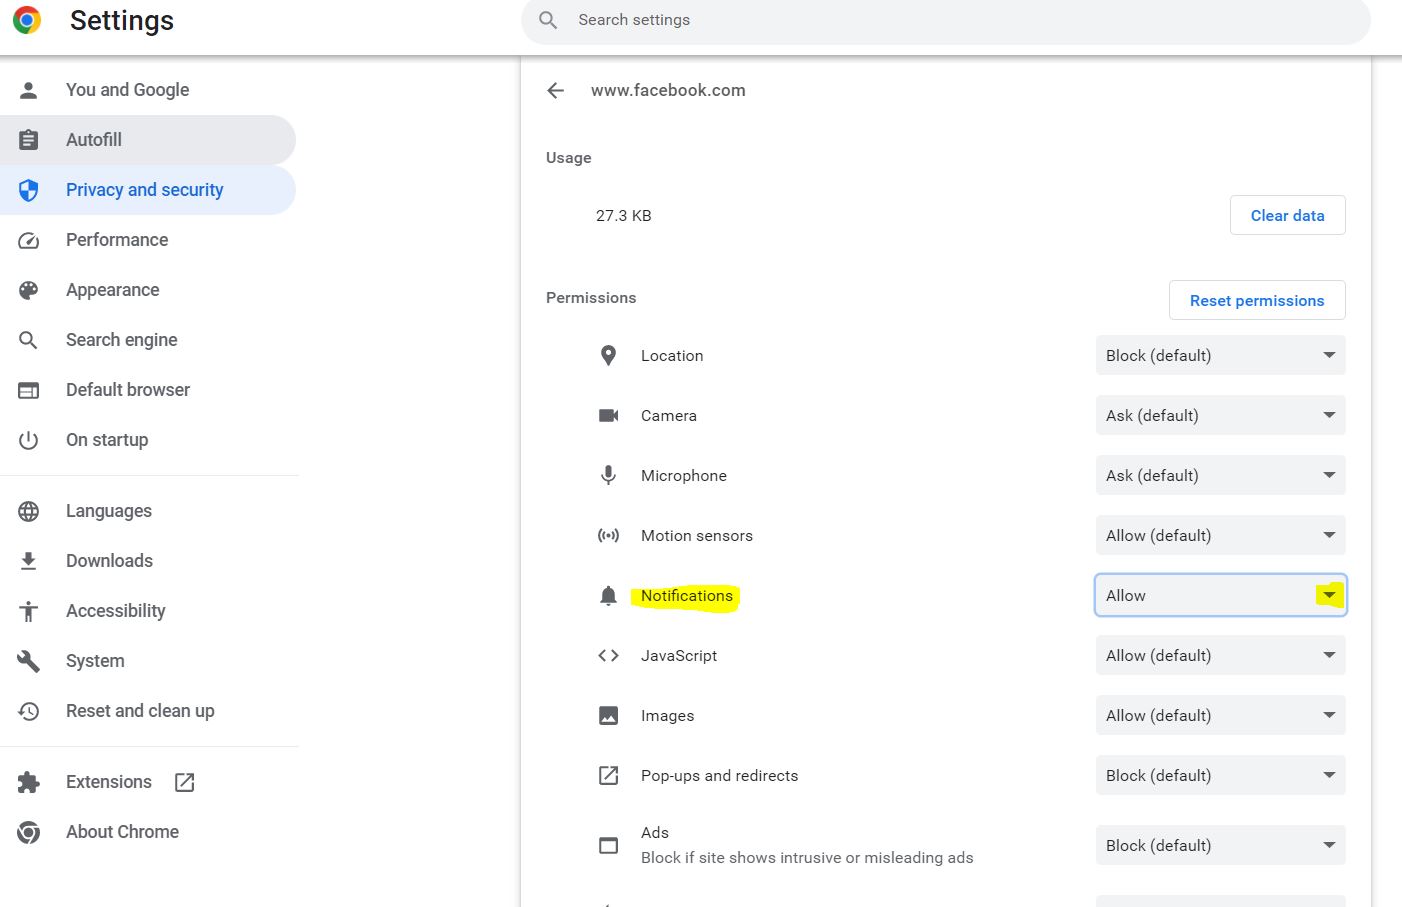1402x907 pixels.
Task: Open Languages settings
Action: click(148, 511)
